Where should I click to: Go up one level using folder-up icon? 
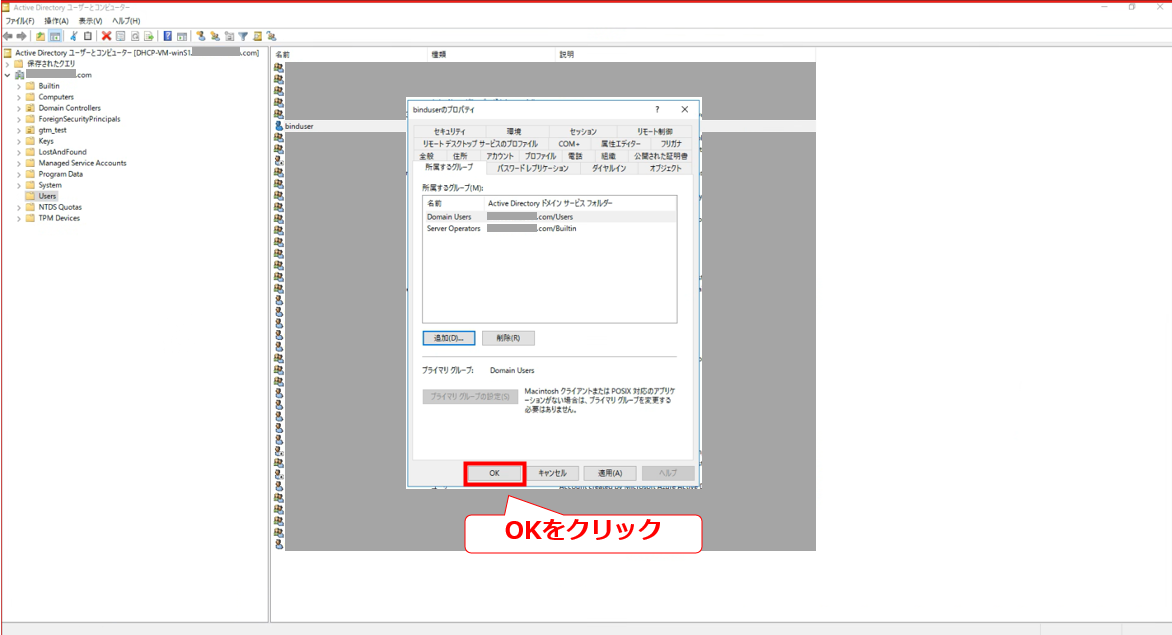point(40,36)
